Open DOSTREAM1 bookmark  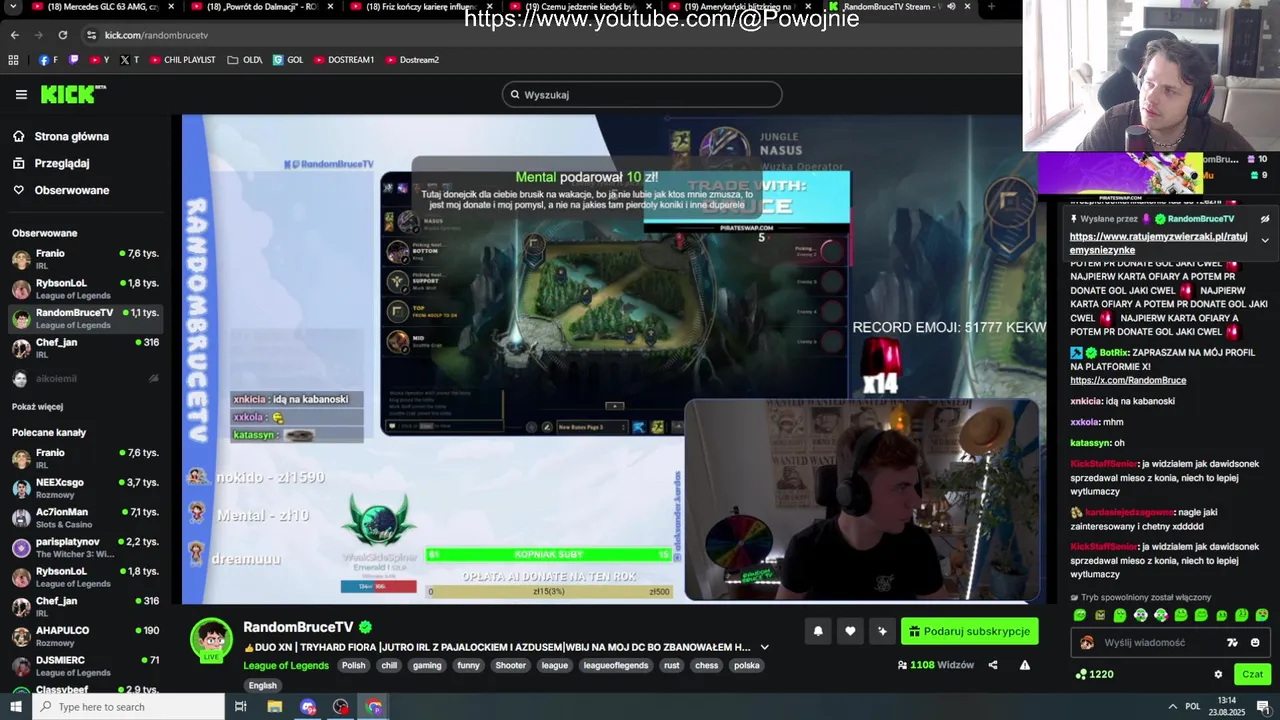pos(343,60)
